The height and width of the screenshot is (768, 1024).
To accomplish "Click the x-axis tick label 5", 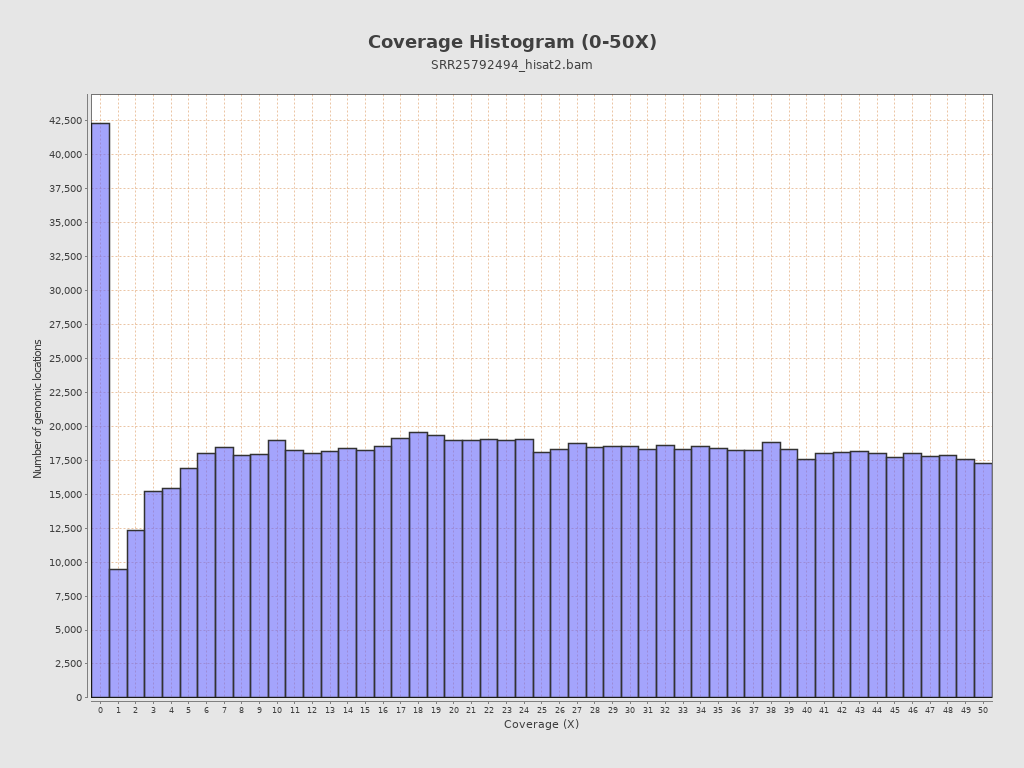I will click(x=188, y=710).
